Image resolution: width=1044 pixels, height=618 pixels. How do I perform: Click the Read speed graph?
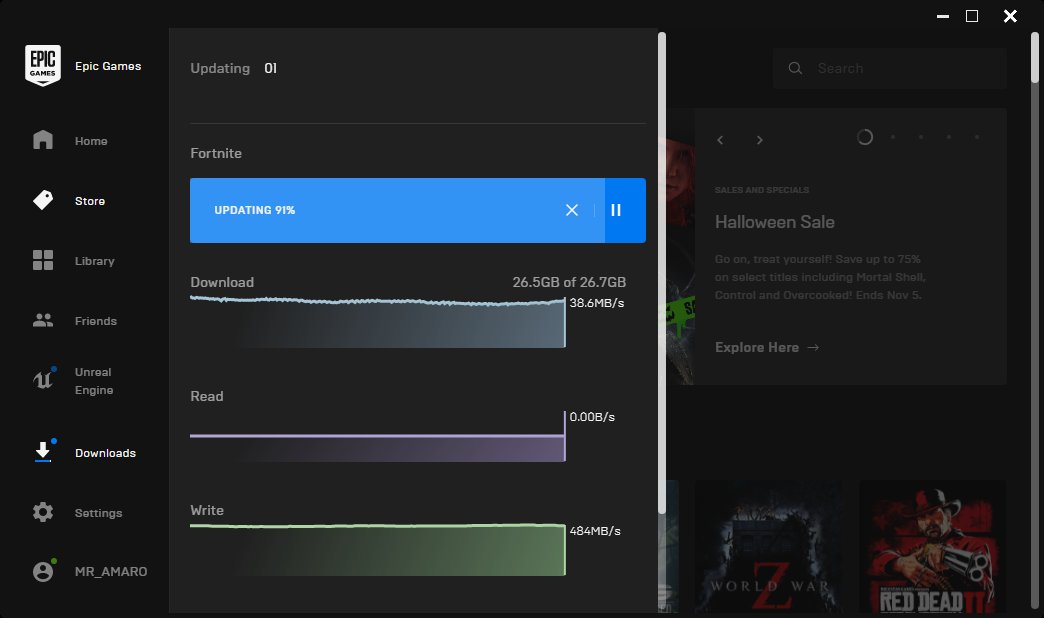click(x=378, y=437)
